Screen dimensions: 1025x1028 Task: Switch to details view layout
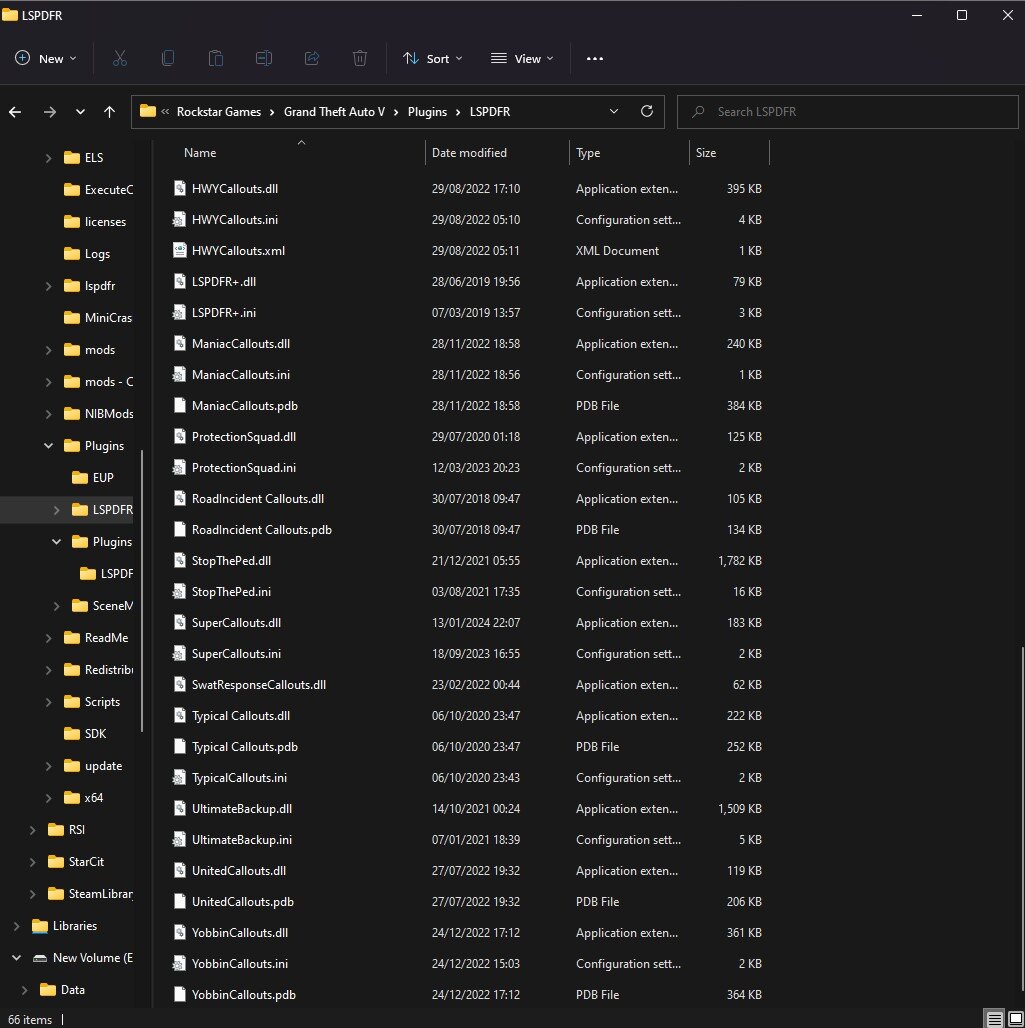tap(995, 1019)
